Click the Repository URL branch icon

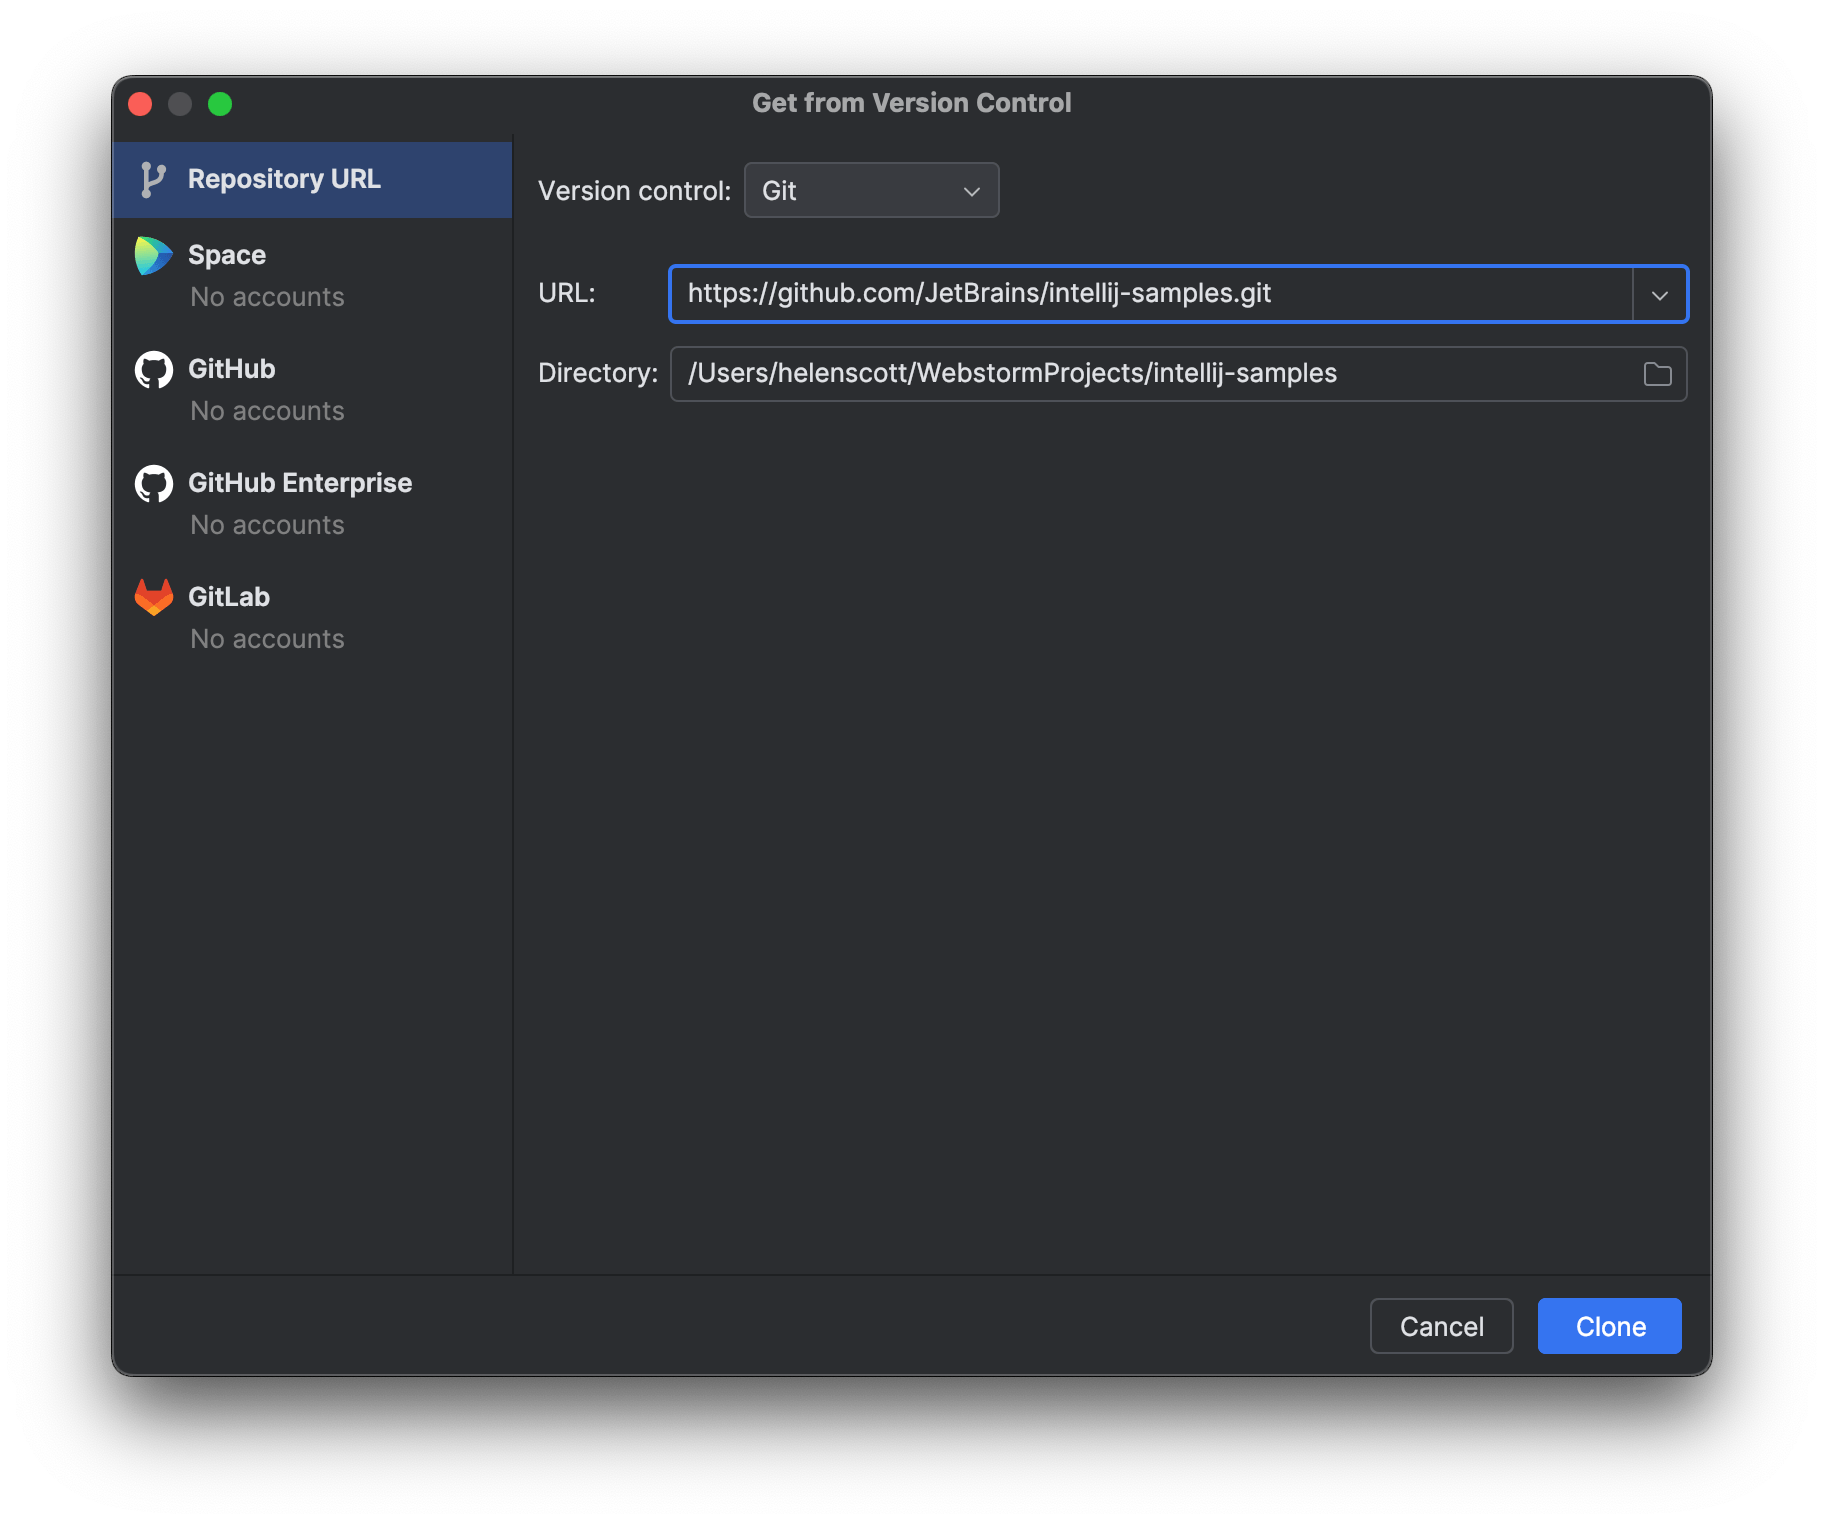click(152, 179)
